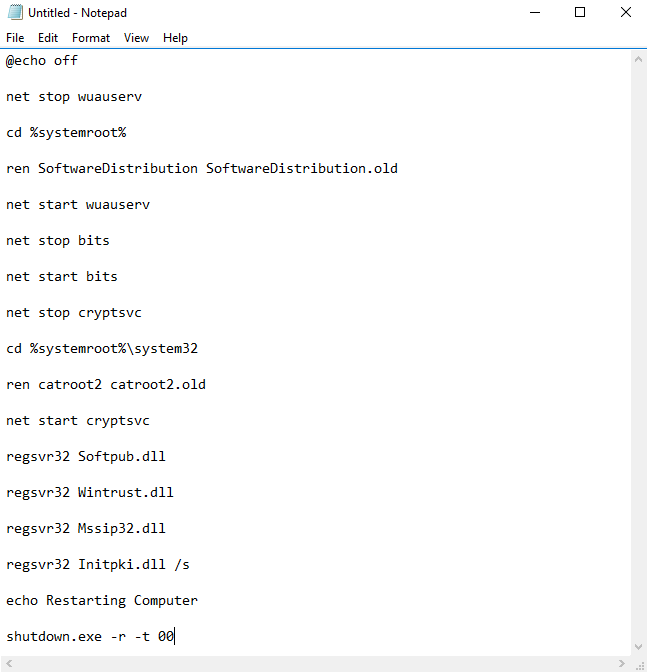This screenshot has height=672, width=647.
Task: Open the Format menu
Action: point(91,38)
